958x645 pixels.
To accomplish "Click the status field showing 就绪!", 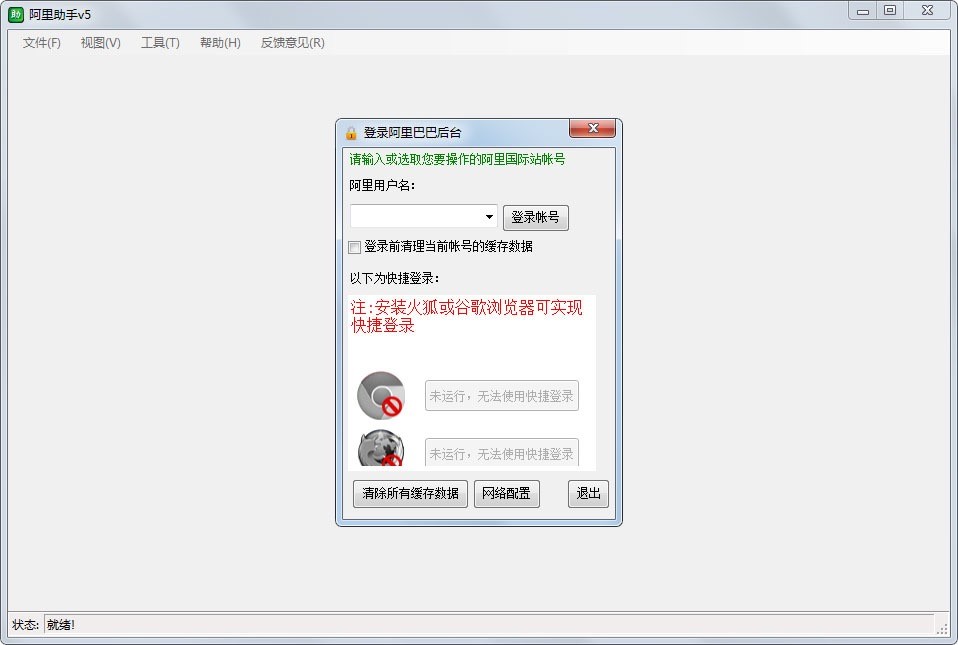I will (488, 624).
